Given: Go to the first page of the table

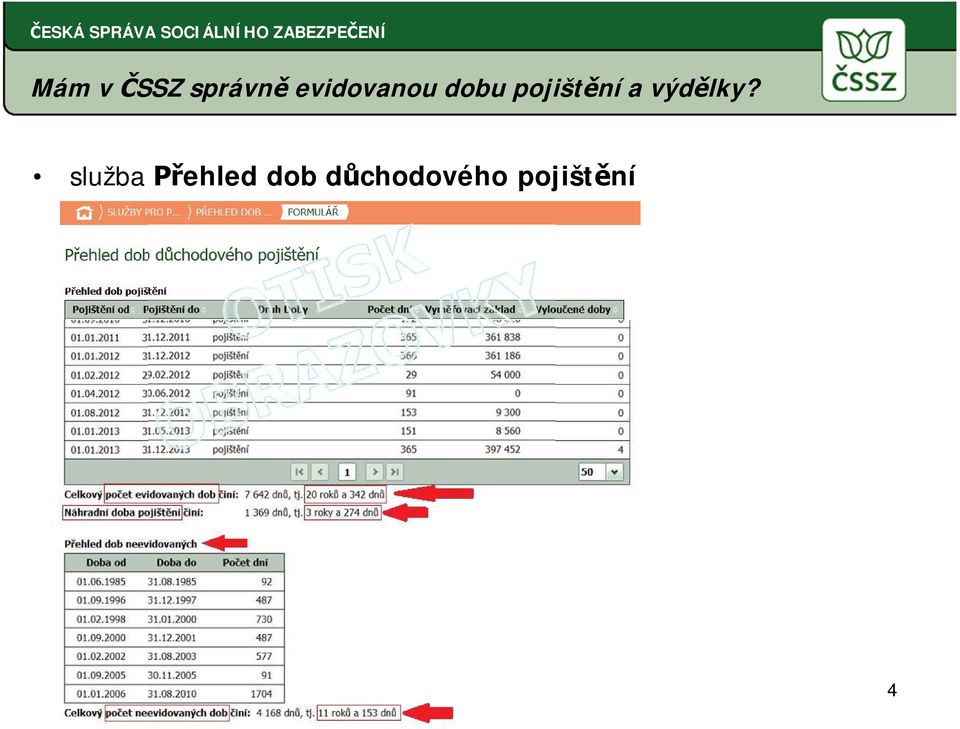Looking at the screenshot, I should pos(299,472).
